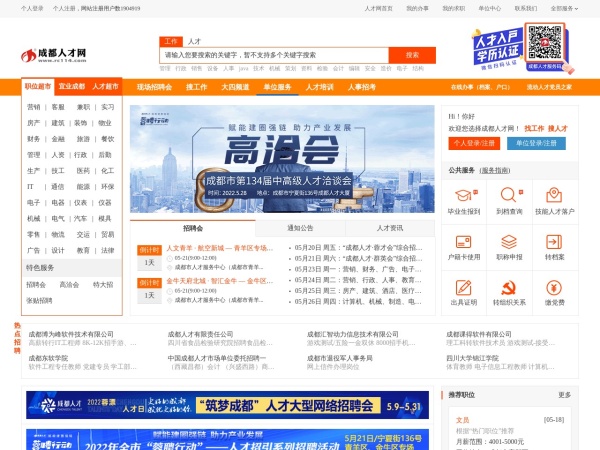The width and height of the screenshot is (600, 450).
Task: Select the 人才 search type tab
Action: [x=193, y=41]
